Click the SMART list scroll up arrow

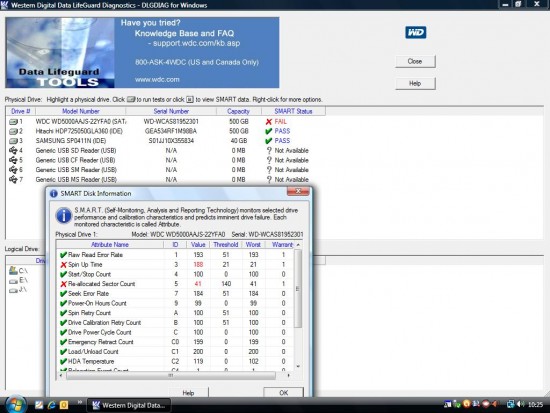(298, 245)
